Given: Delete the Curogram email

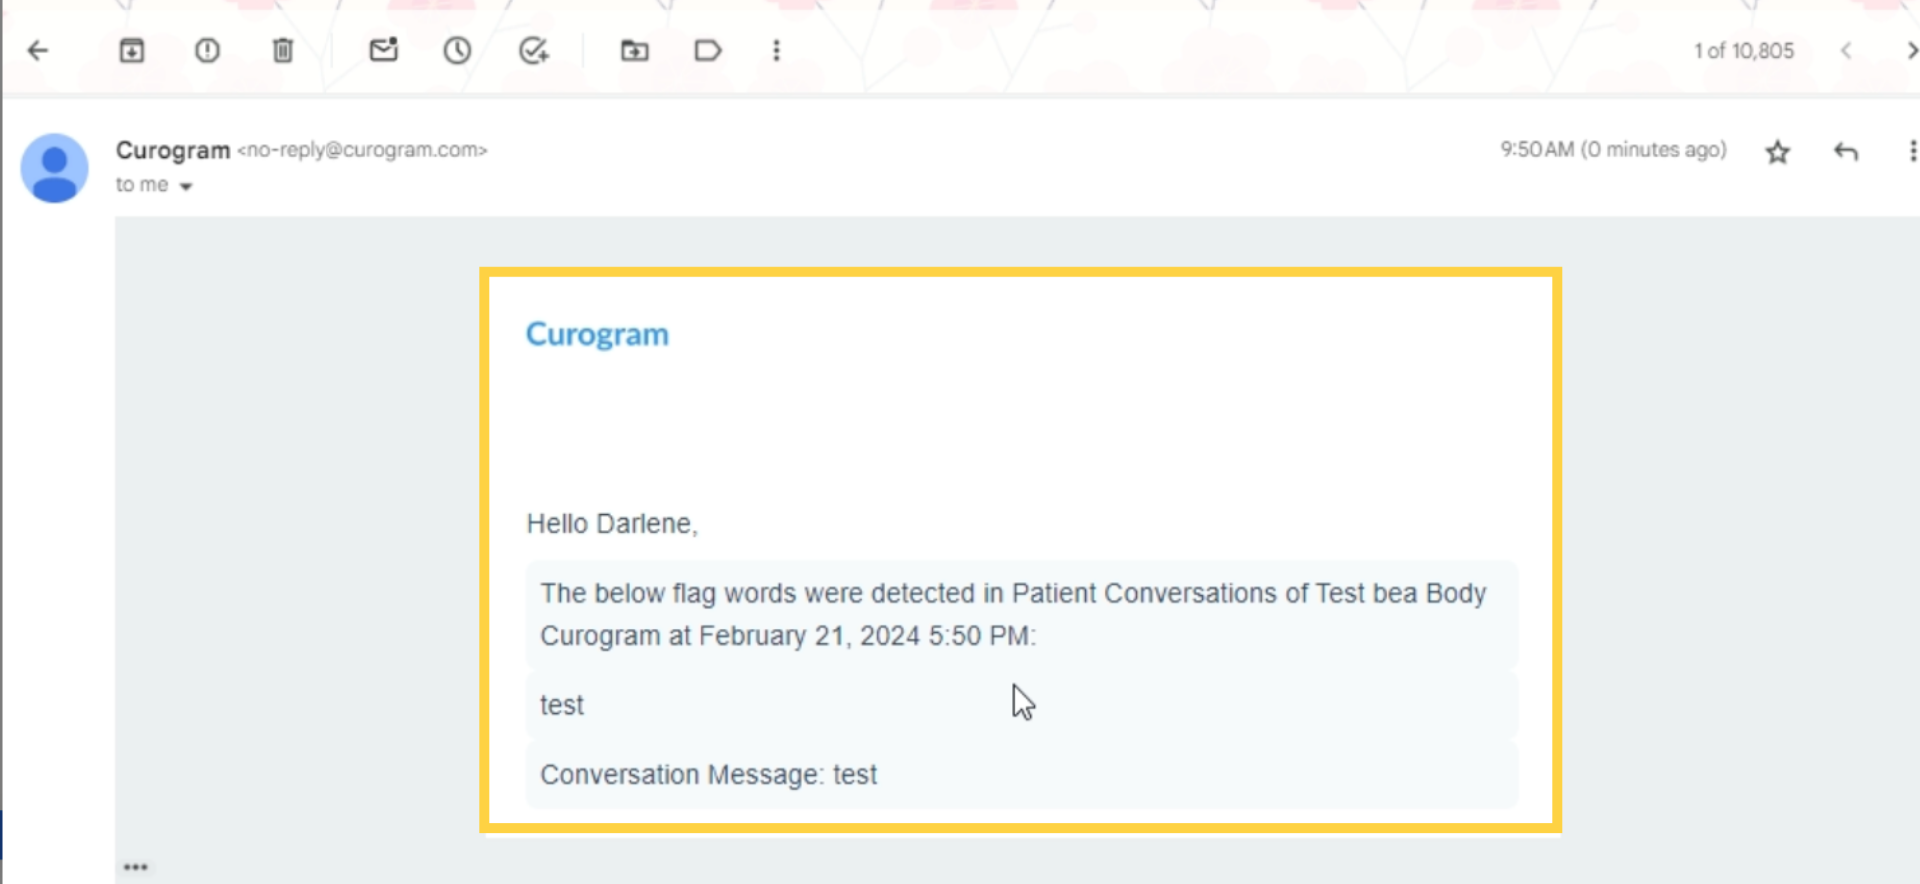Looking at the screenshot, I should coord(283,51).
